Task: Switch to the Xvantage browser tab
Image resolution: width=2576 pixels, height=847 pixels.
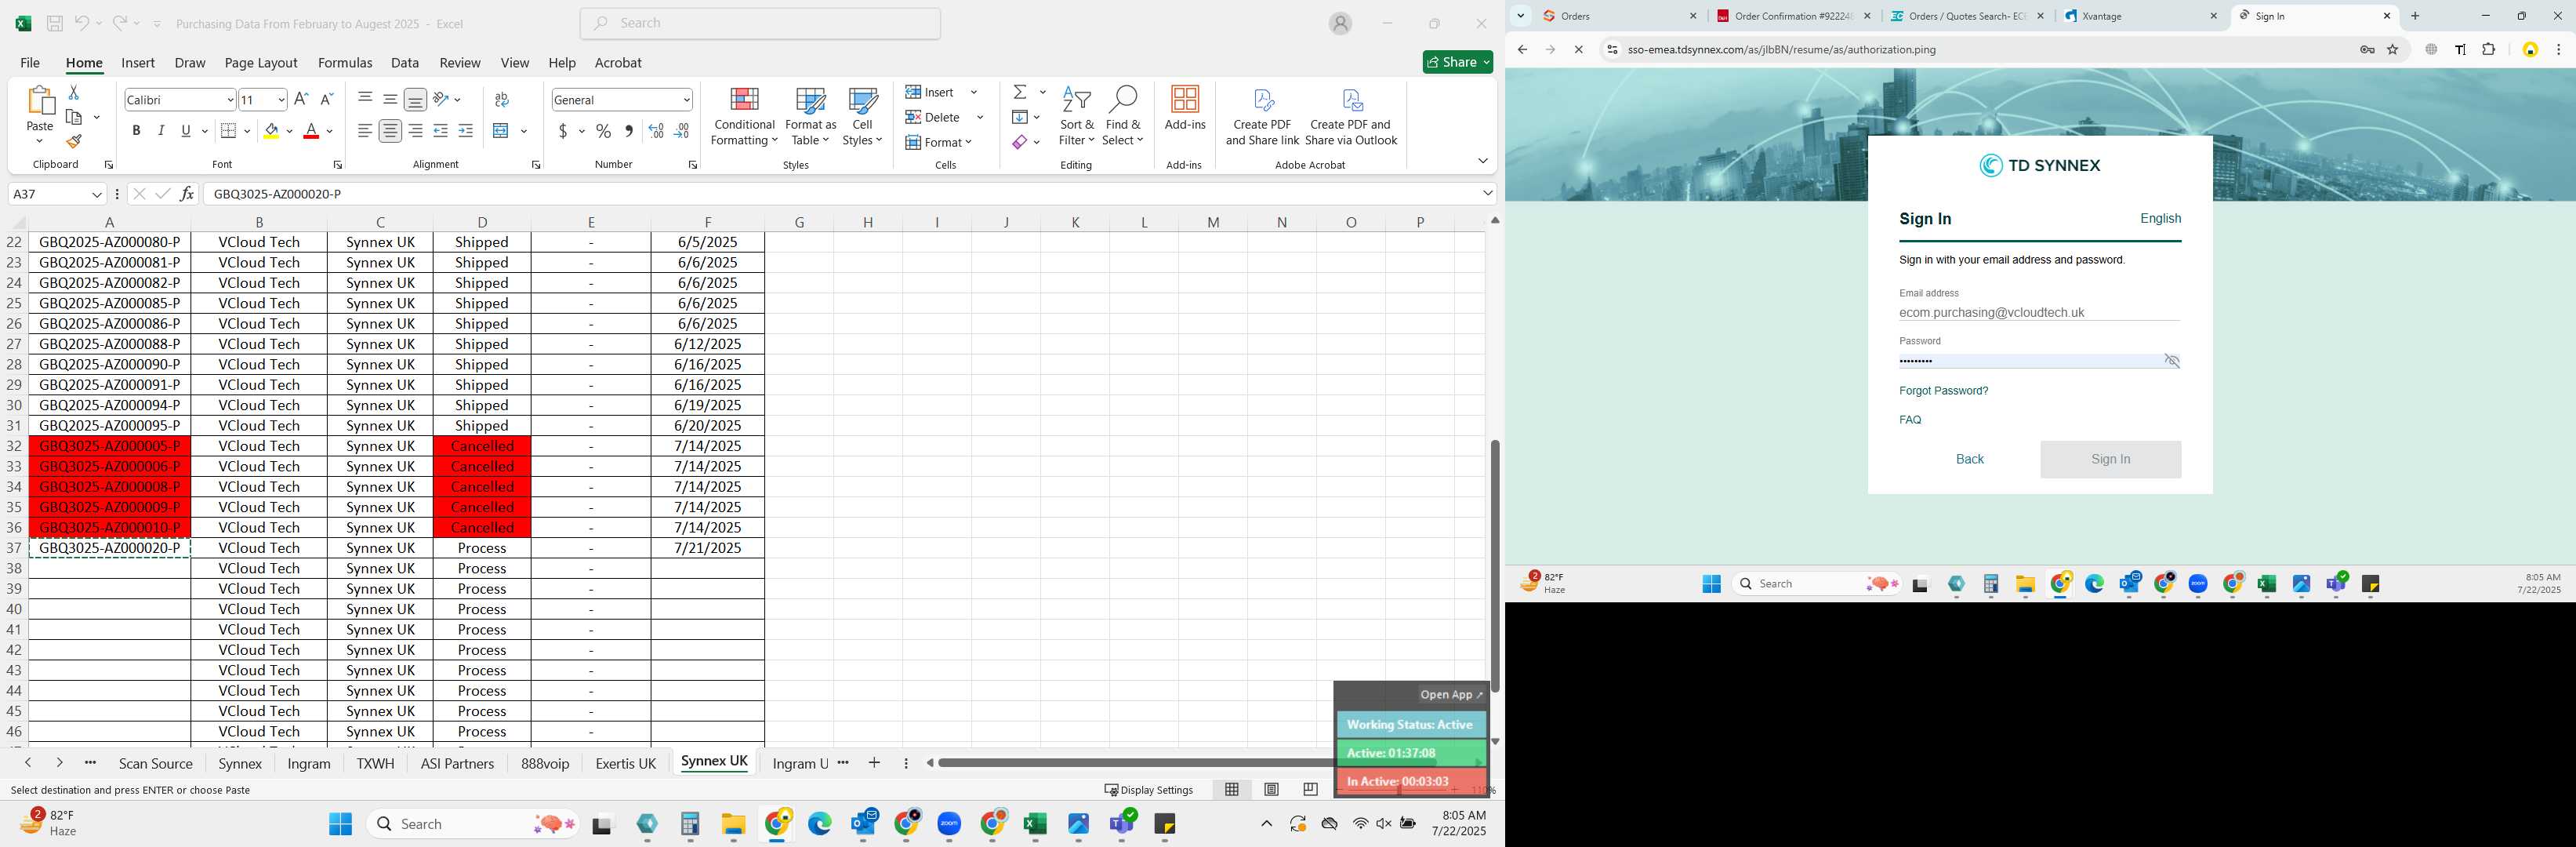Action: click(2139, 16)
